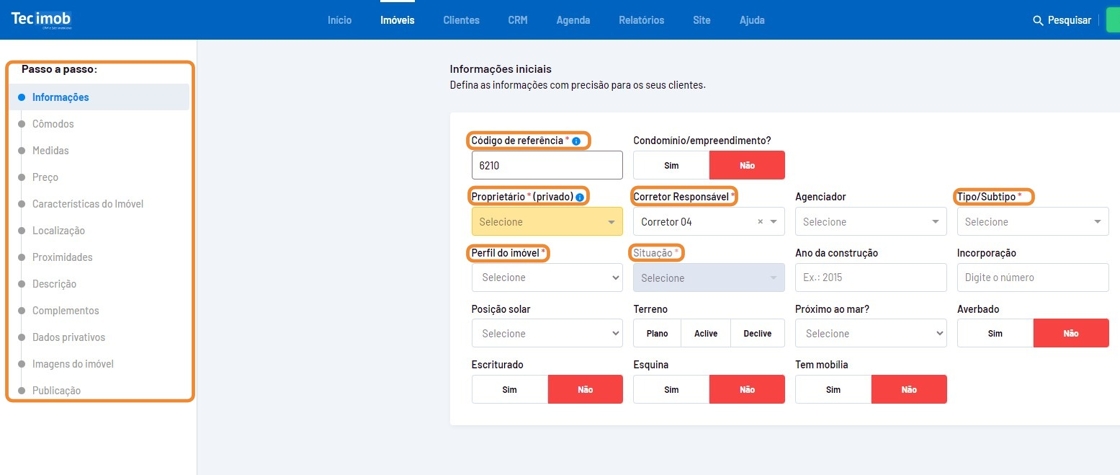Click the magnifier icon beside Pesquisar
The image size is (1120, 475).
point(1038,20)
